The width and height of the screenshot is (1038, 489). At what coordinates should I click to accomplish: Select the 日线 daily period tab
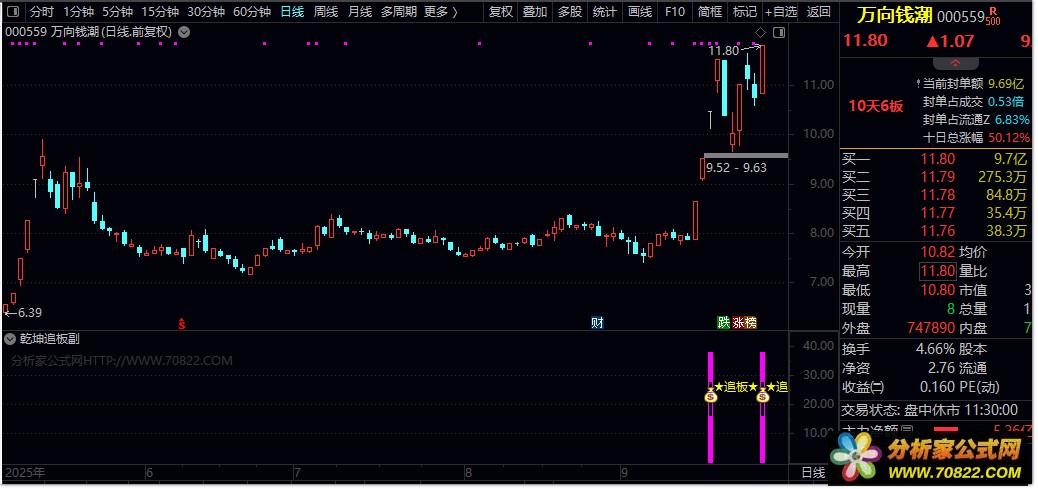coord(293,12)
